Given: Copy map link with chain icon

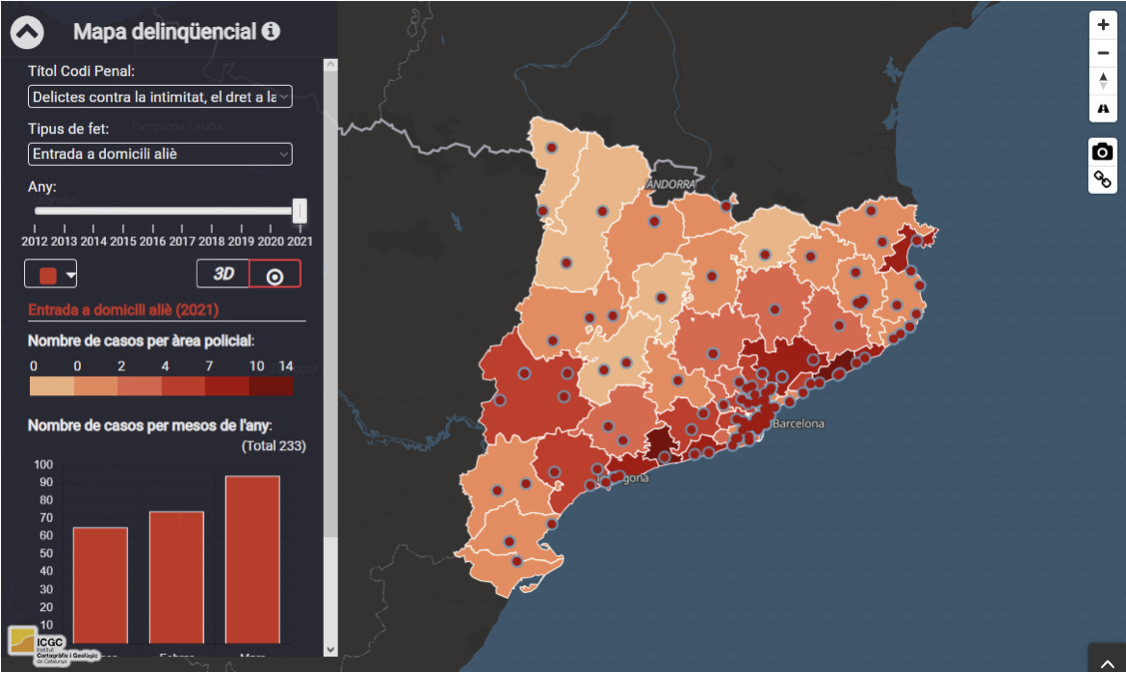Looking at the screenshot, I should 1102,180.
